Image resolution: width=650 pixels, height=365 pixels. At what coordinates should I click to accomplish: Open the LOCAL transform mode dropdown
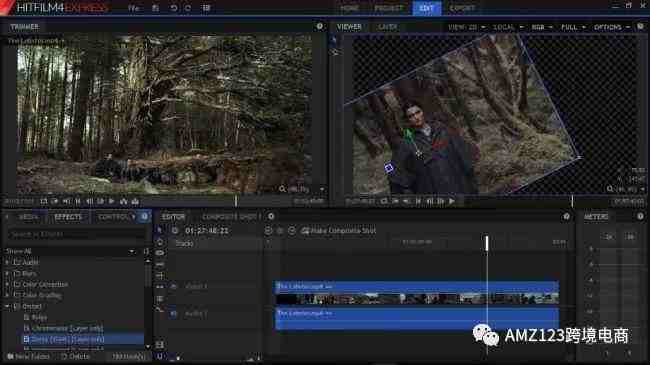(508, 27)
